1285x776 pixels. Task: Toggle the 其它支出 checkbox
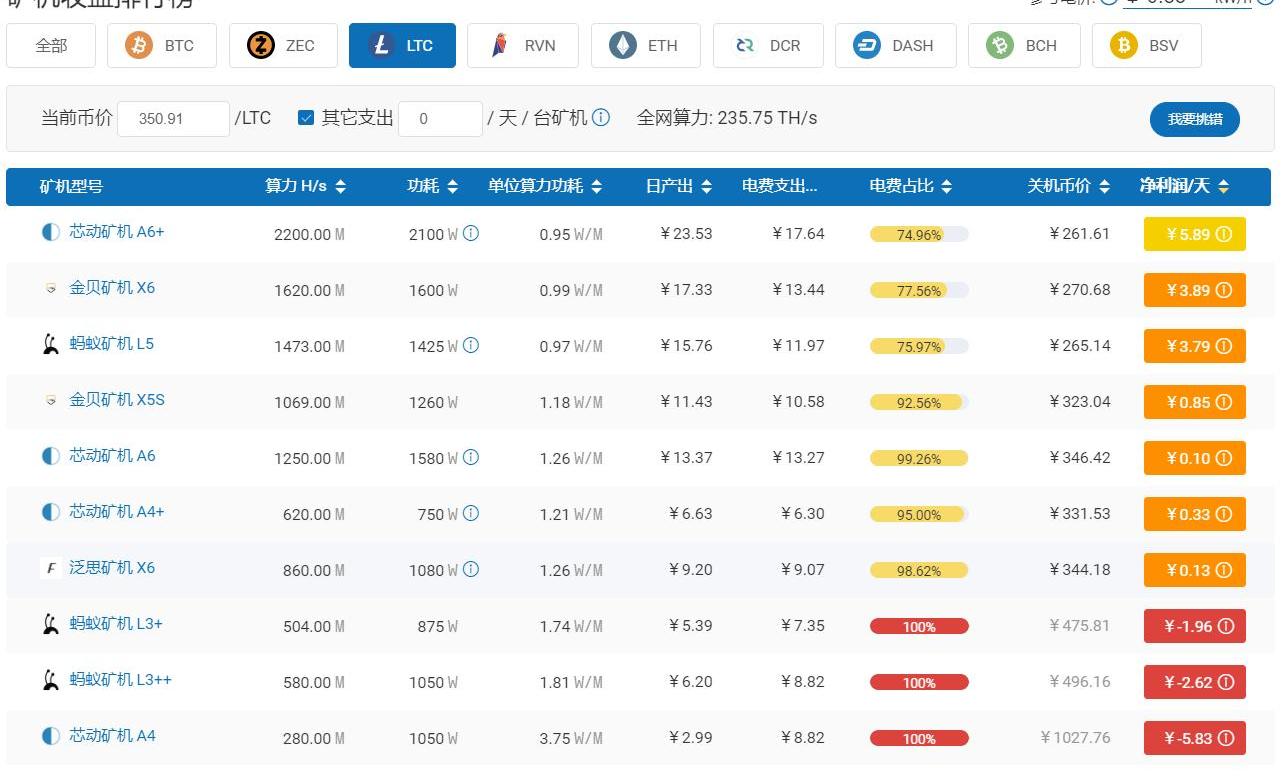coord(306,118)
